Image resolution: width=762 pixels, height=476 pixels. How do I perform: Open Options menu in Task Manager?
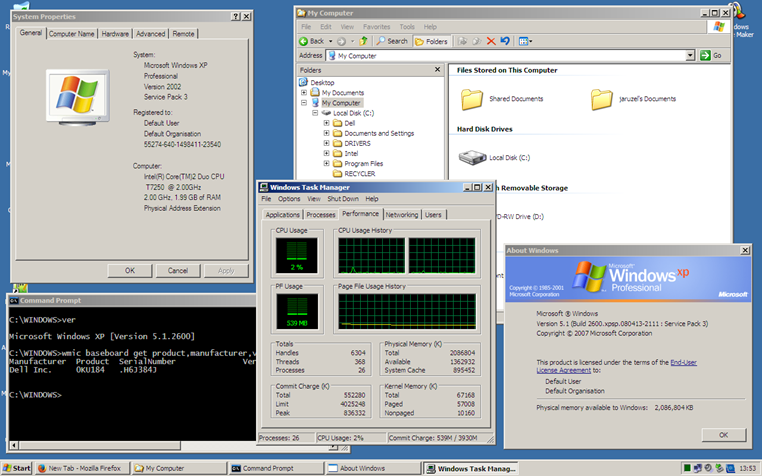[289, 199]
